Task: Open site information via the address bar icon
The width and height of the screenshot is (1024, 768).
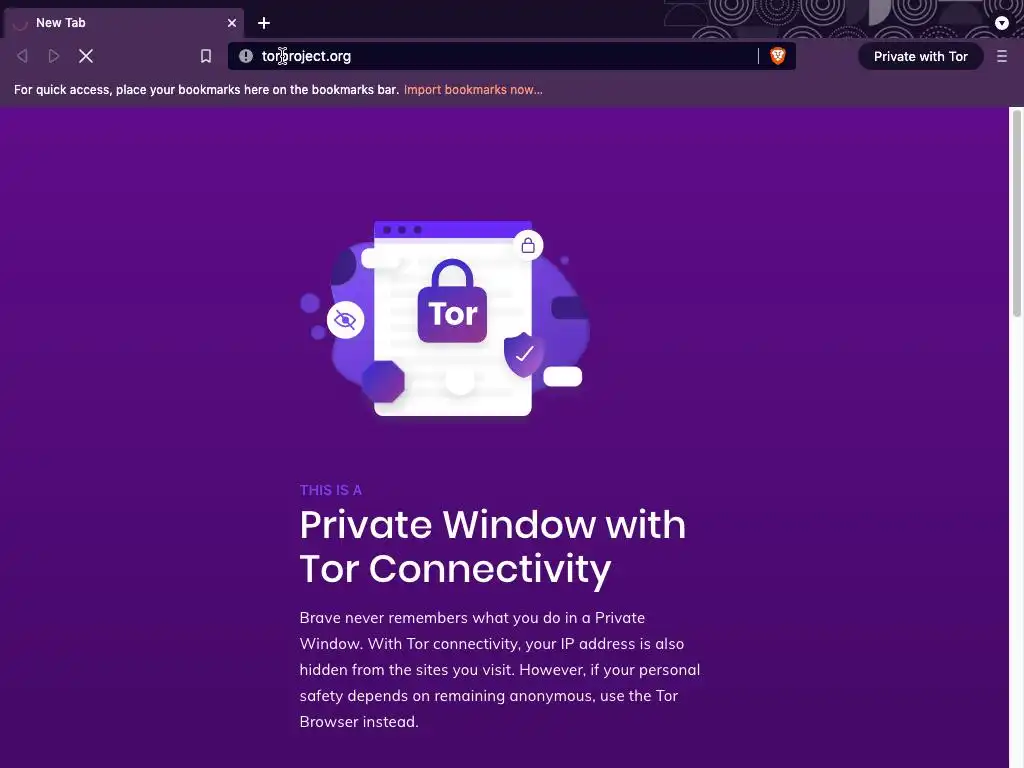Action: [246, 56]
